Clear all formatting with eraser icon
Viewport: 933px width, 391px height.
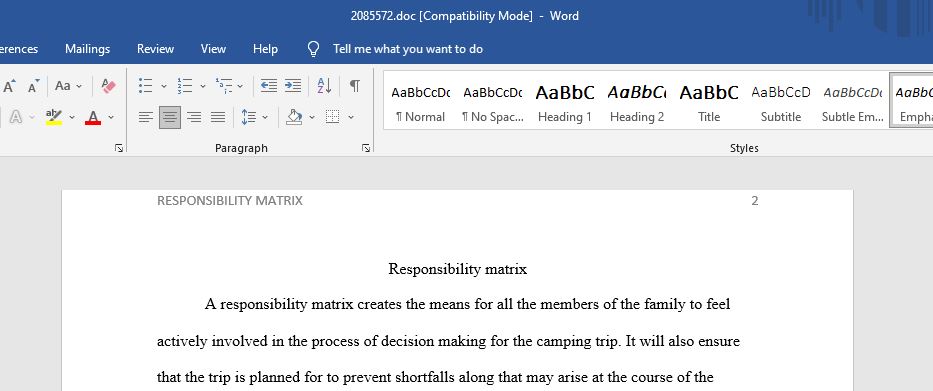click(108, 86)
